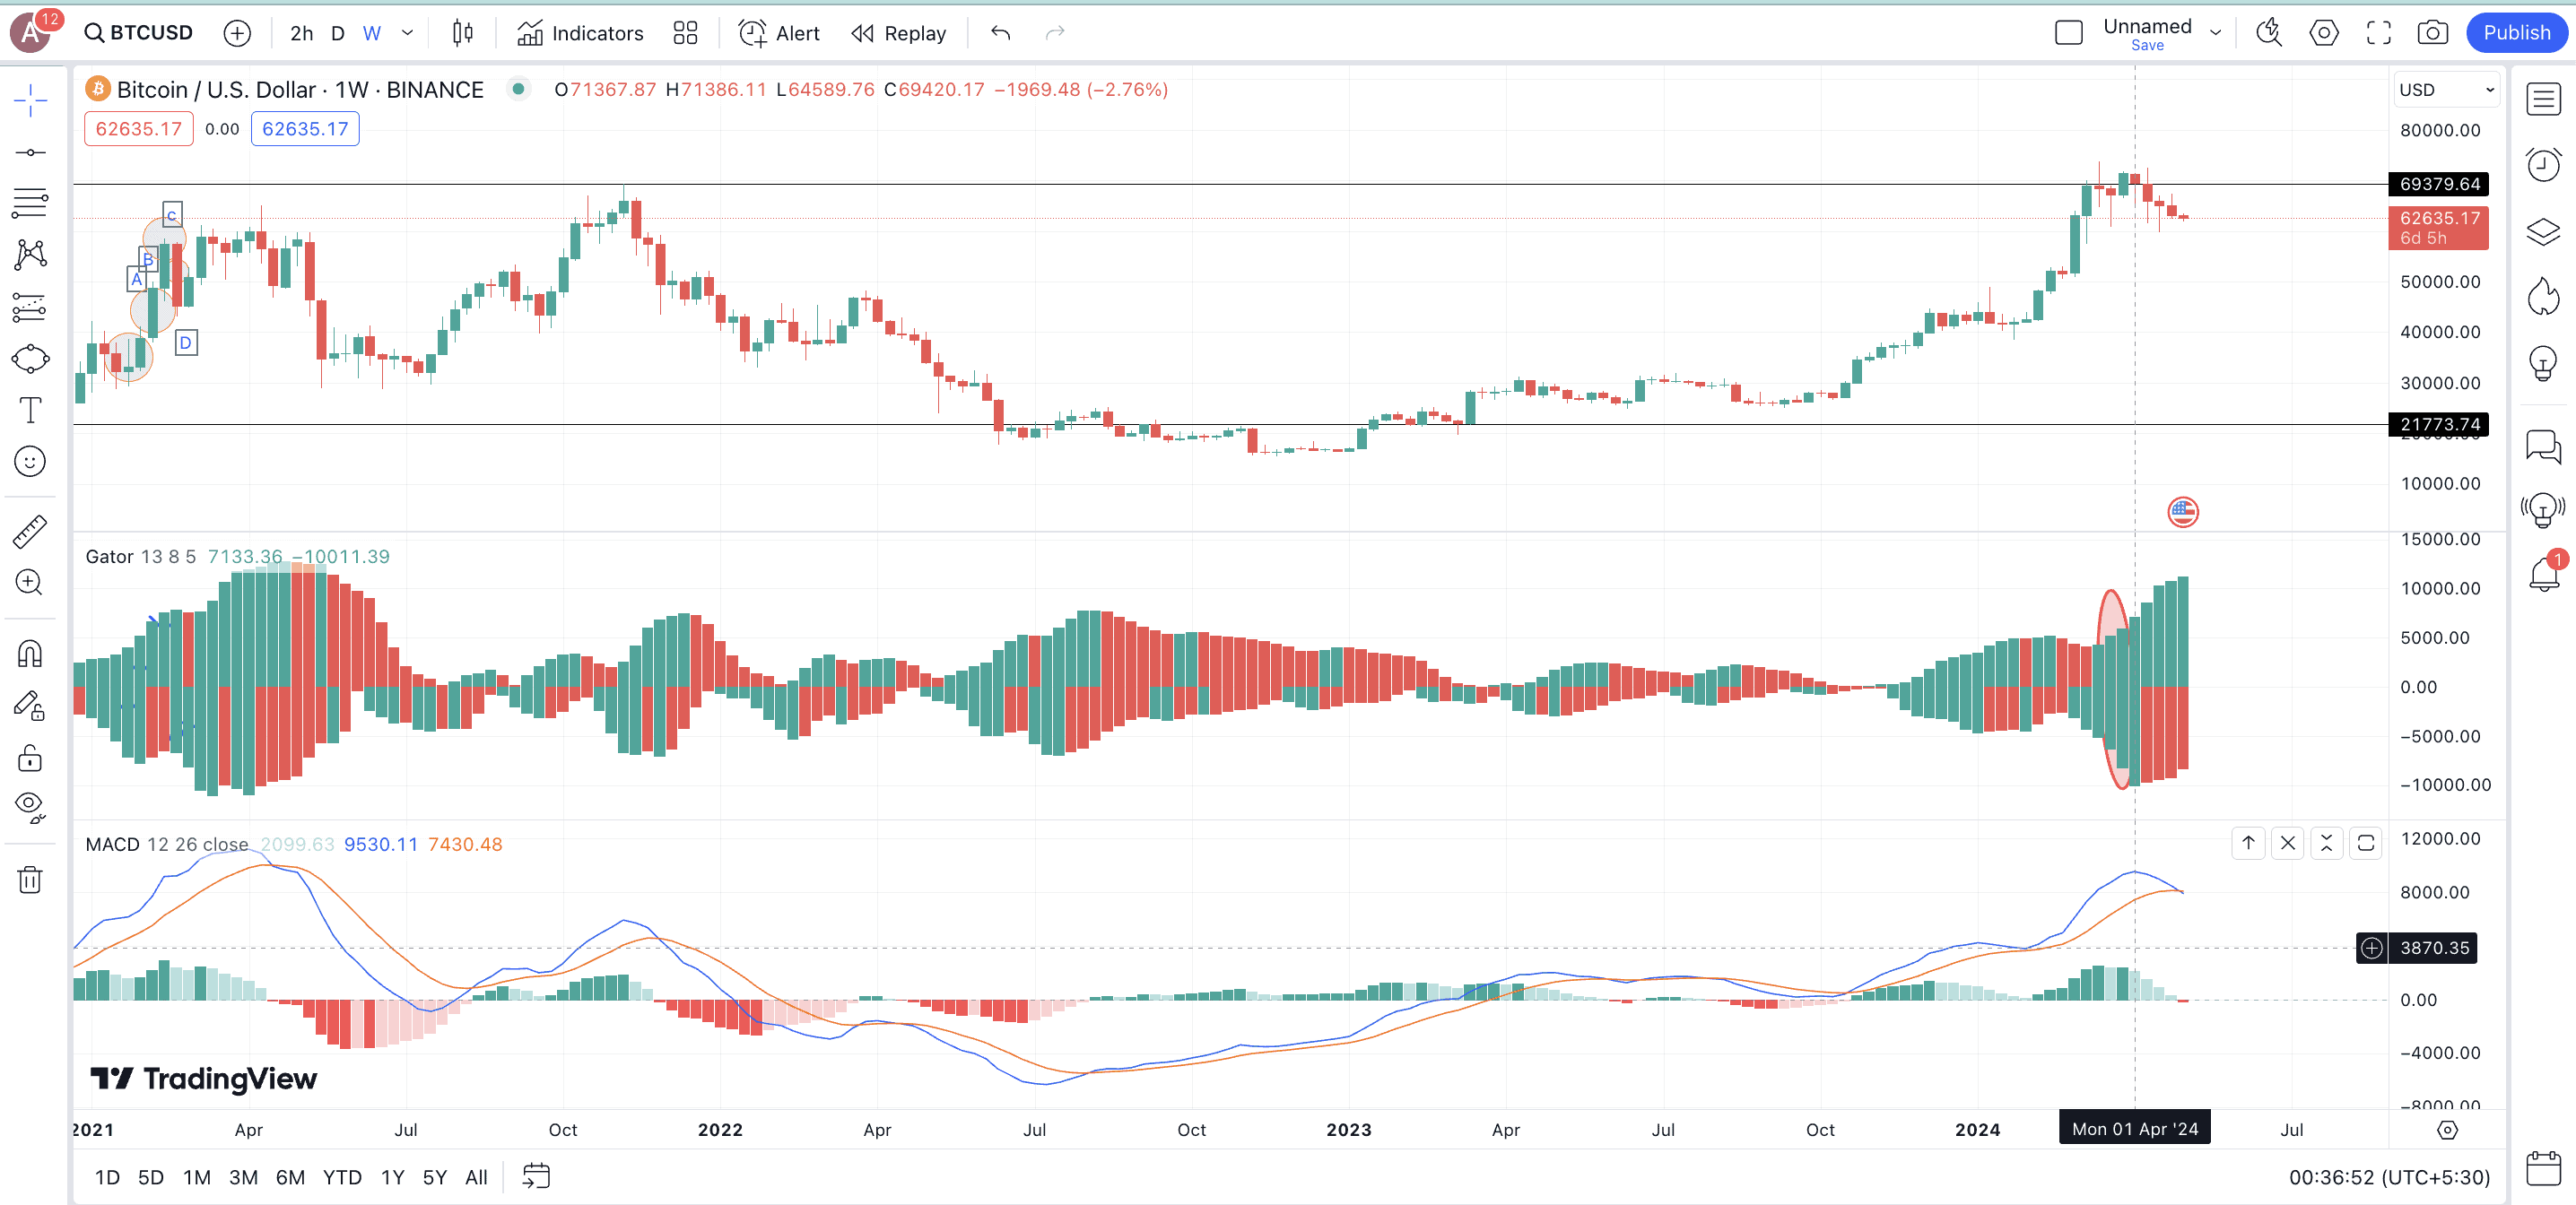Toggle the Unnamed layout checkbox square
The width and height of the screenshot is (2576, 1205).
[2068, 33]
